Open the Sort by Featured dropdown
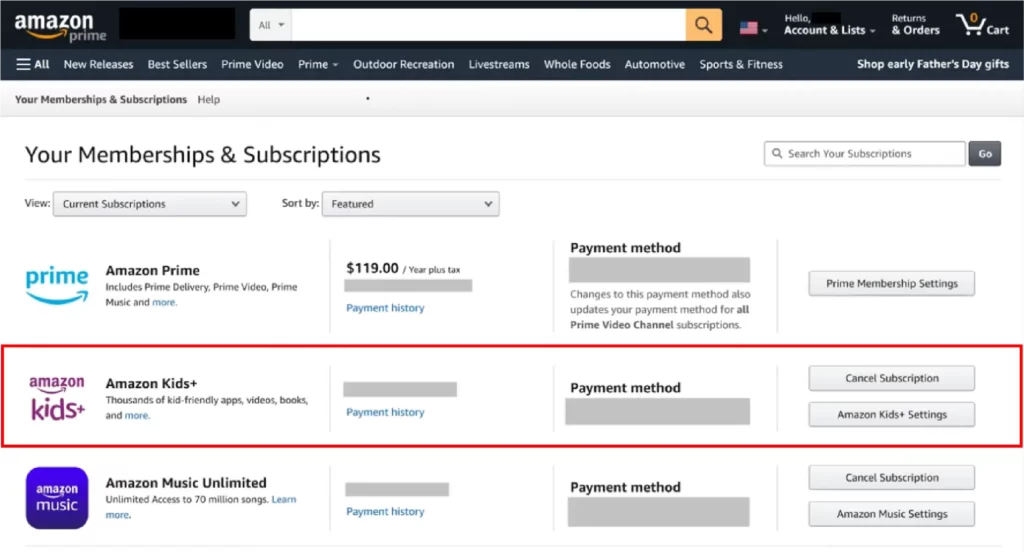The height and width of the screenshot is (552, 1024). (x=410, y=204)
